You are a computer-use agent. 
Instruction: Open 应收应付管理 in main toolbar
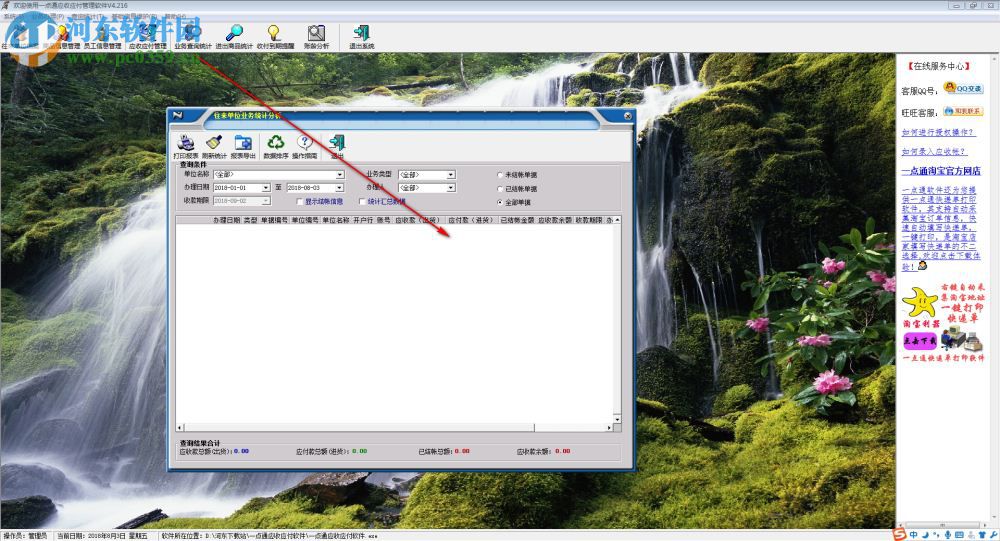(147, 36)
